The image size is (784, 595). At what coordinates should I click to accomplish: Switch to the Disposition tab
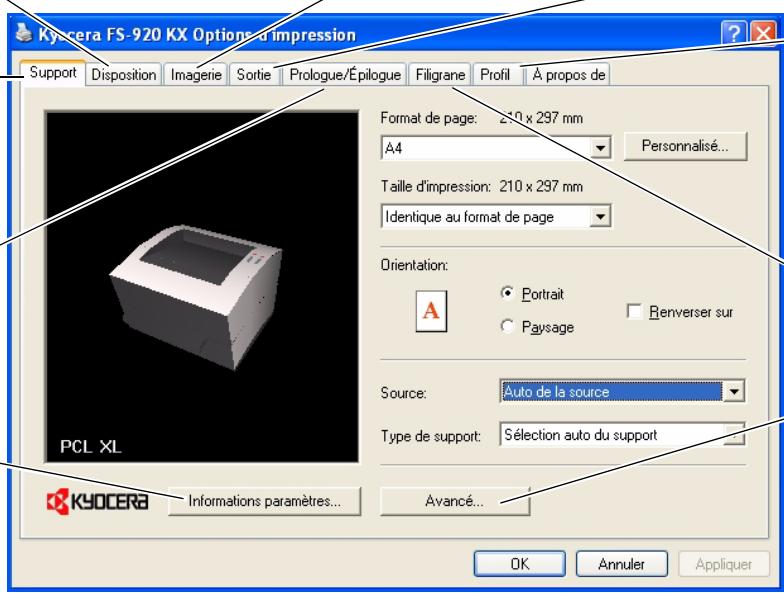[x=124, y=75]
